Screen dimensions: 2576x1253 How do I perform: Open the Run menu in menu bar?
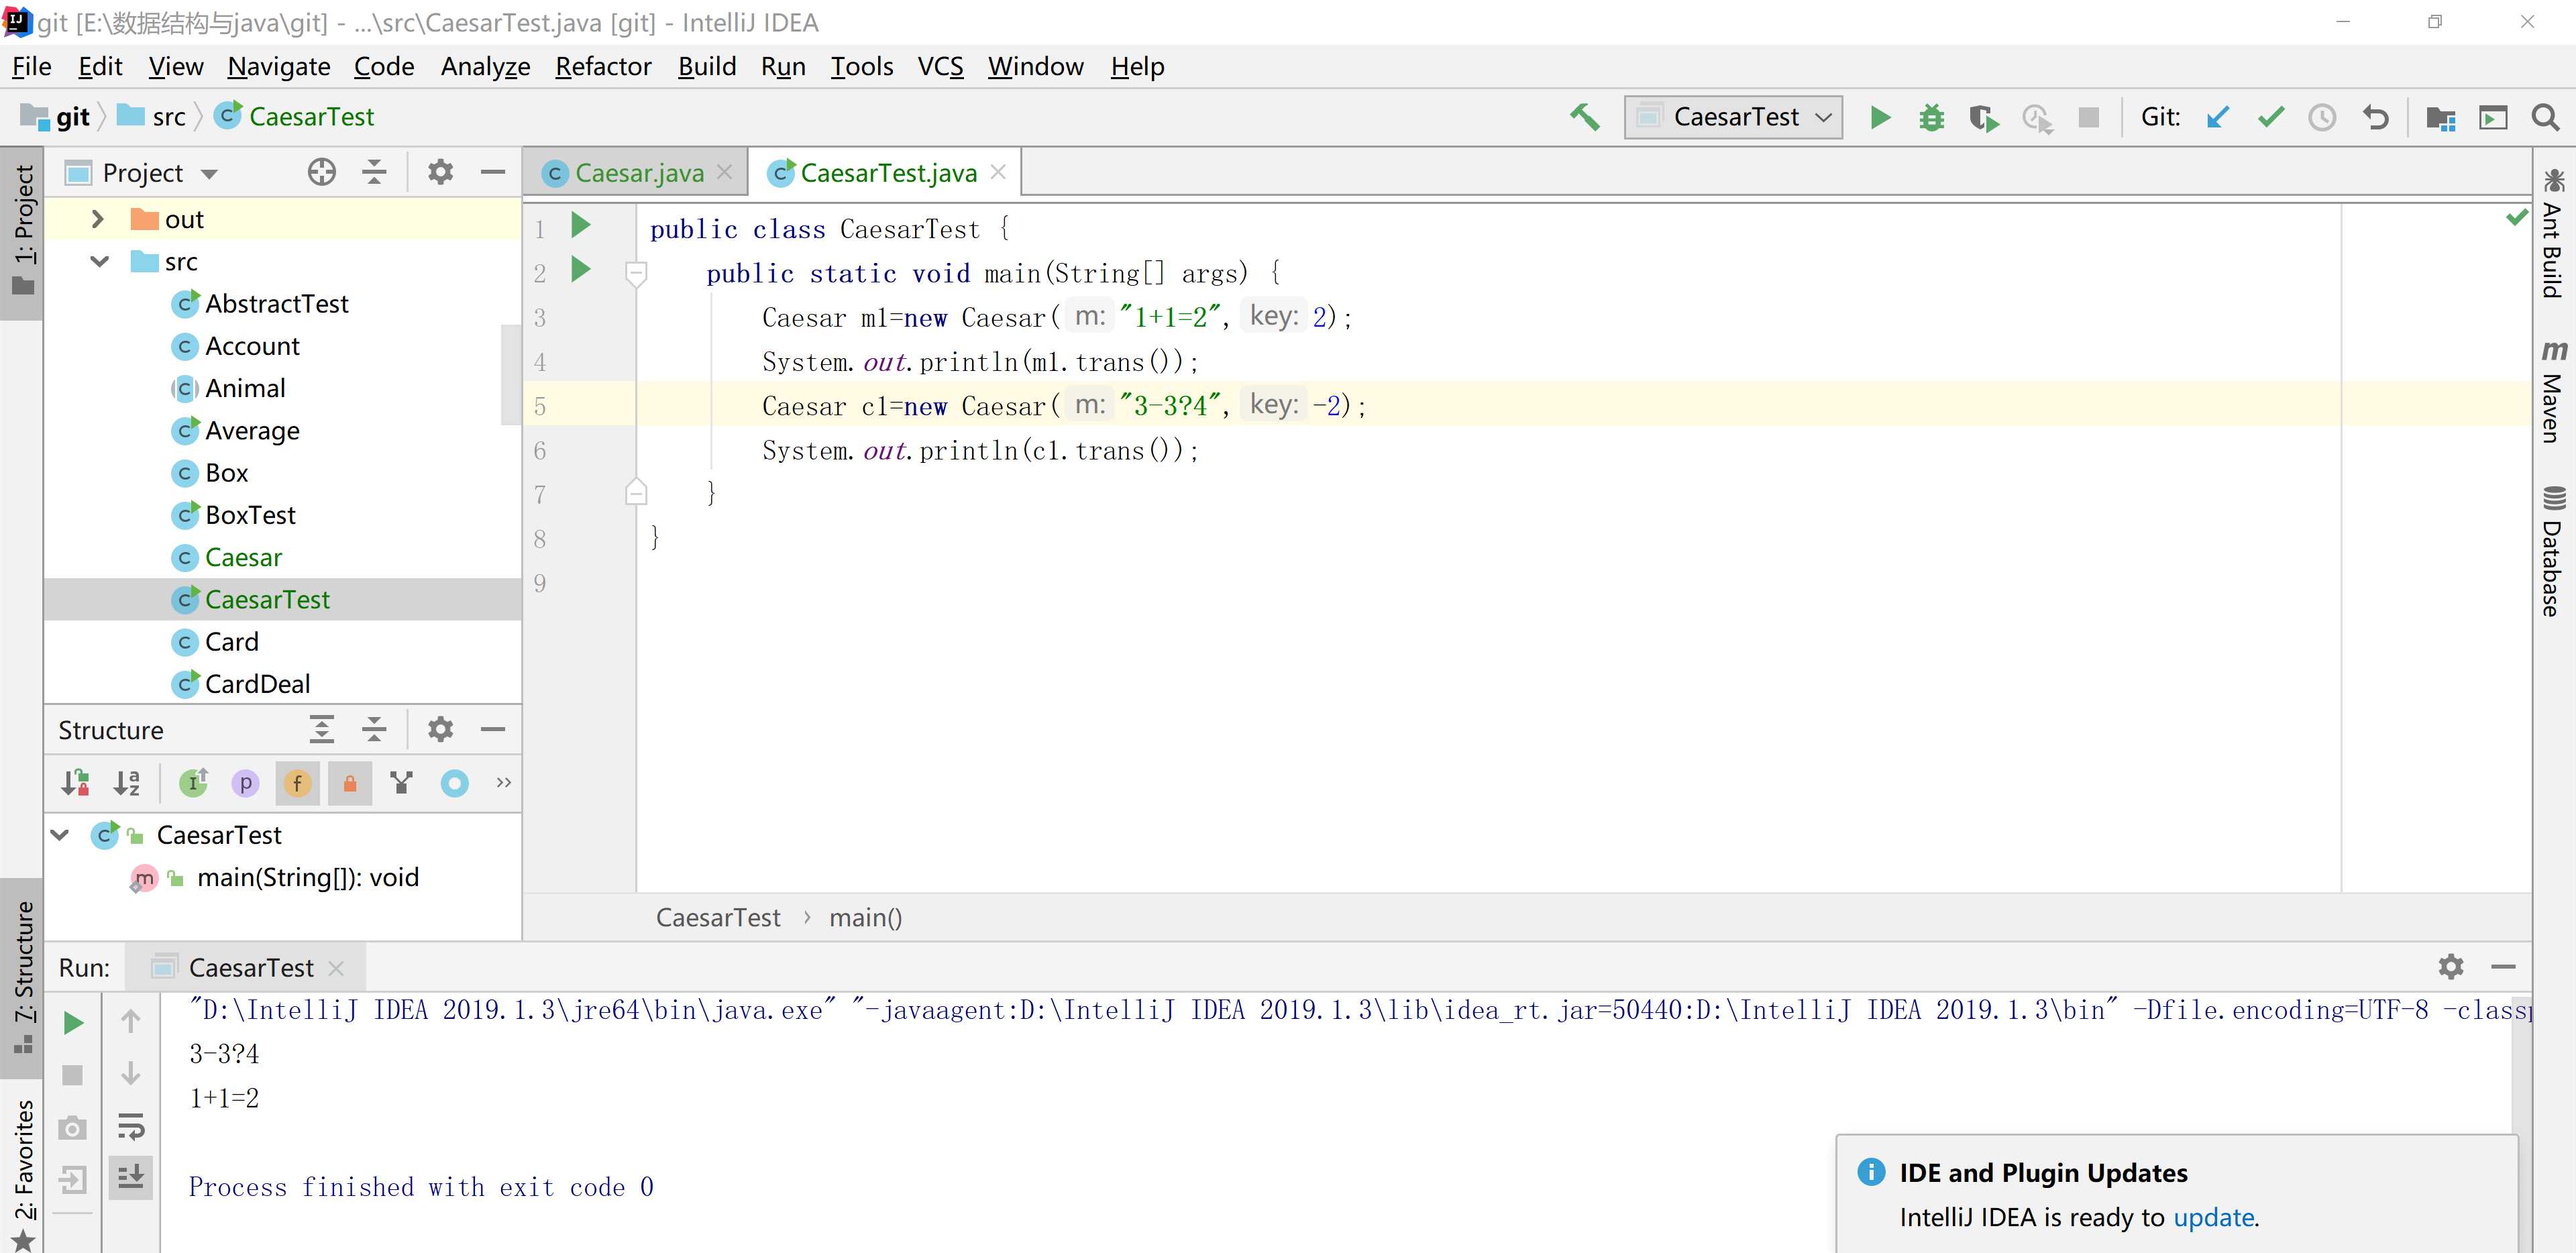pyautogui.click(x=784, y=66)
